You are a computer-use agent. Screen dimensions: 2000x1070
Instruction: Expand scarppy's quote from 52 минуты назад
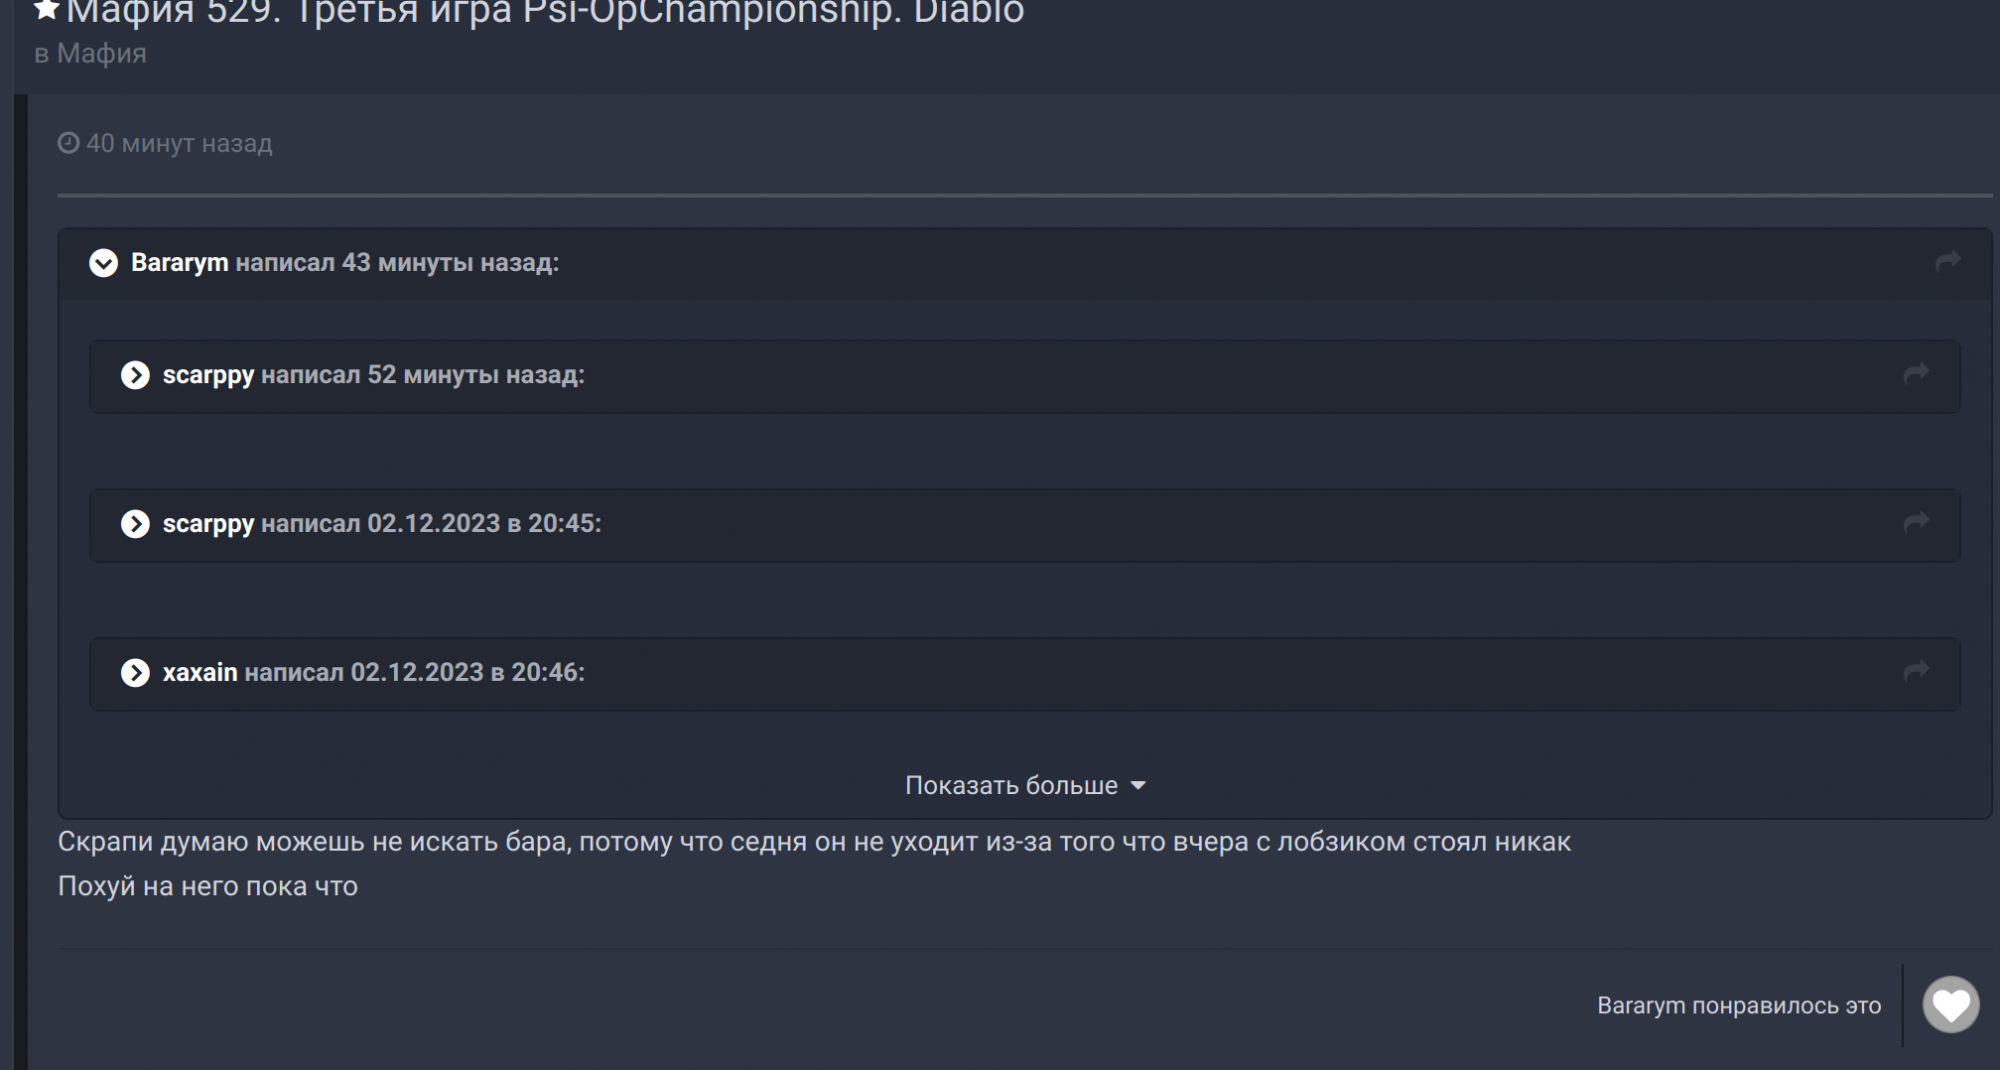click(x=135, y=375)
